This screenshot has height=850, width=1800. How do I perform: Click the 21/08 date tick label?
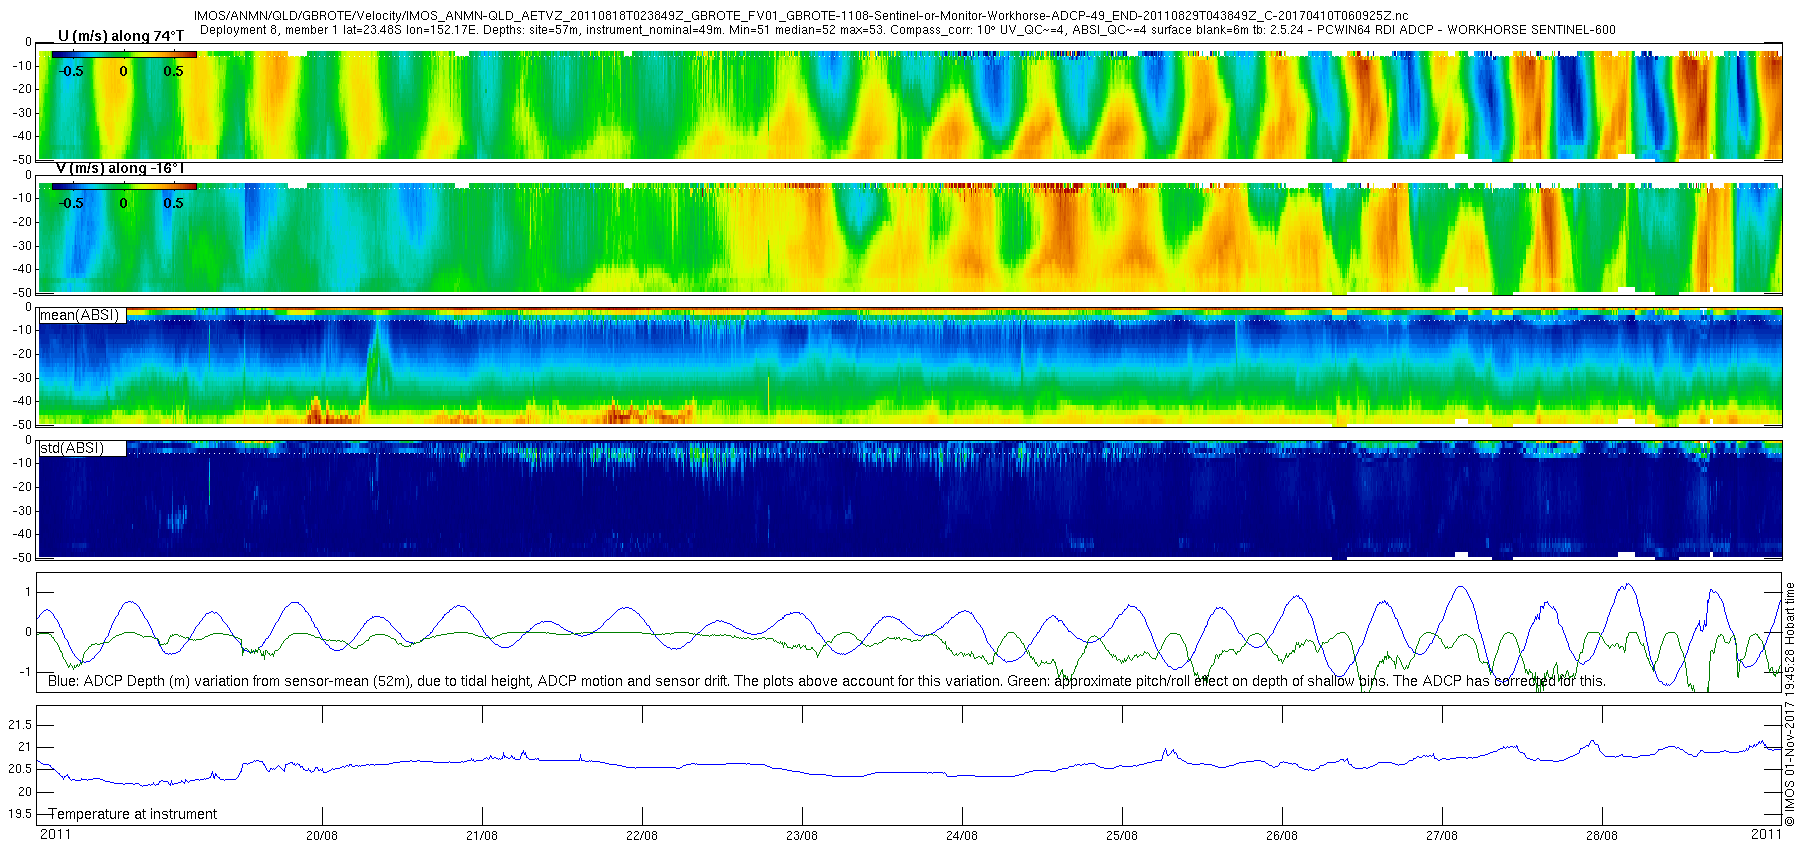pyautogui.click(x=482, y=835)
